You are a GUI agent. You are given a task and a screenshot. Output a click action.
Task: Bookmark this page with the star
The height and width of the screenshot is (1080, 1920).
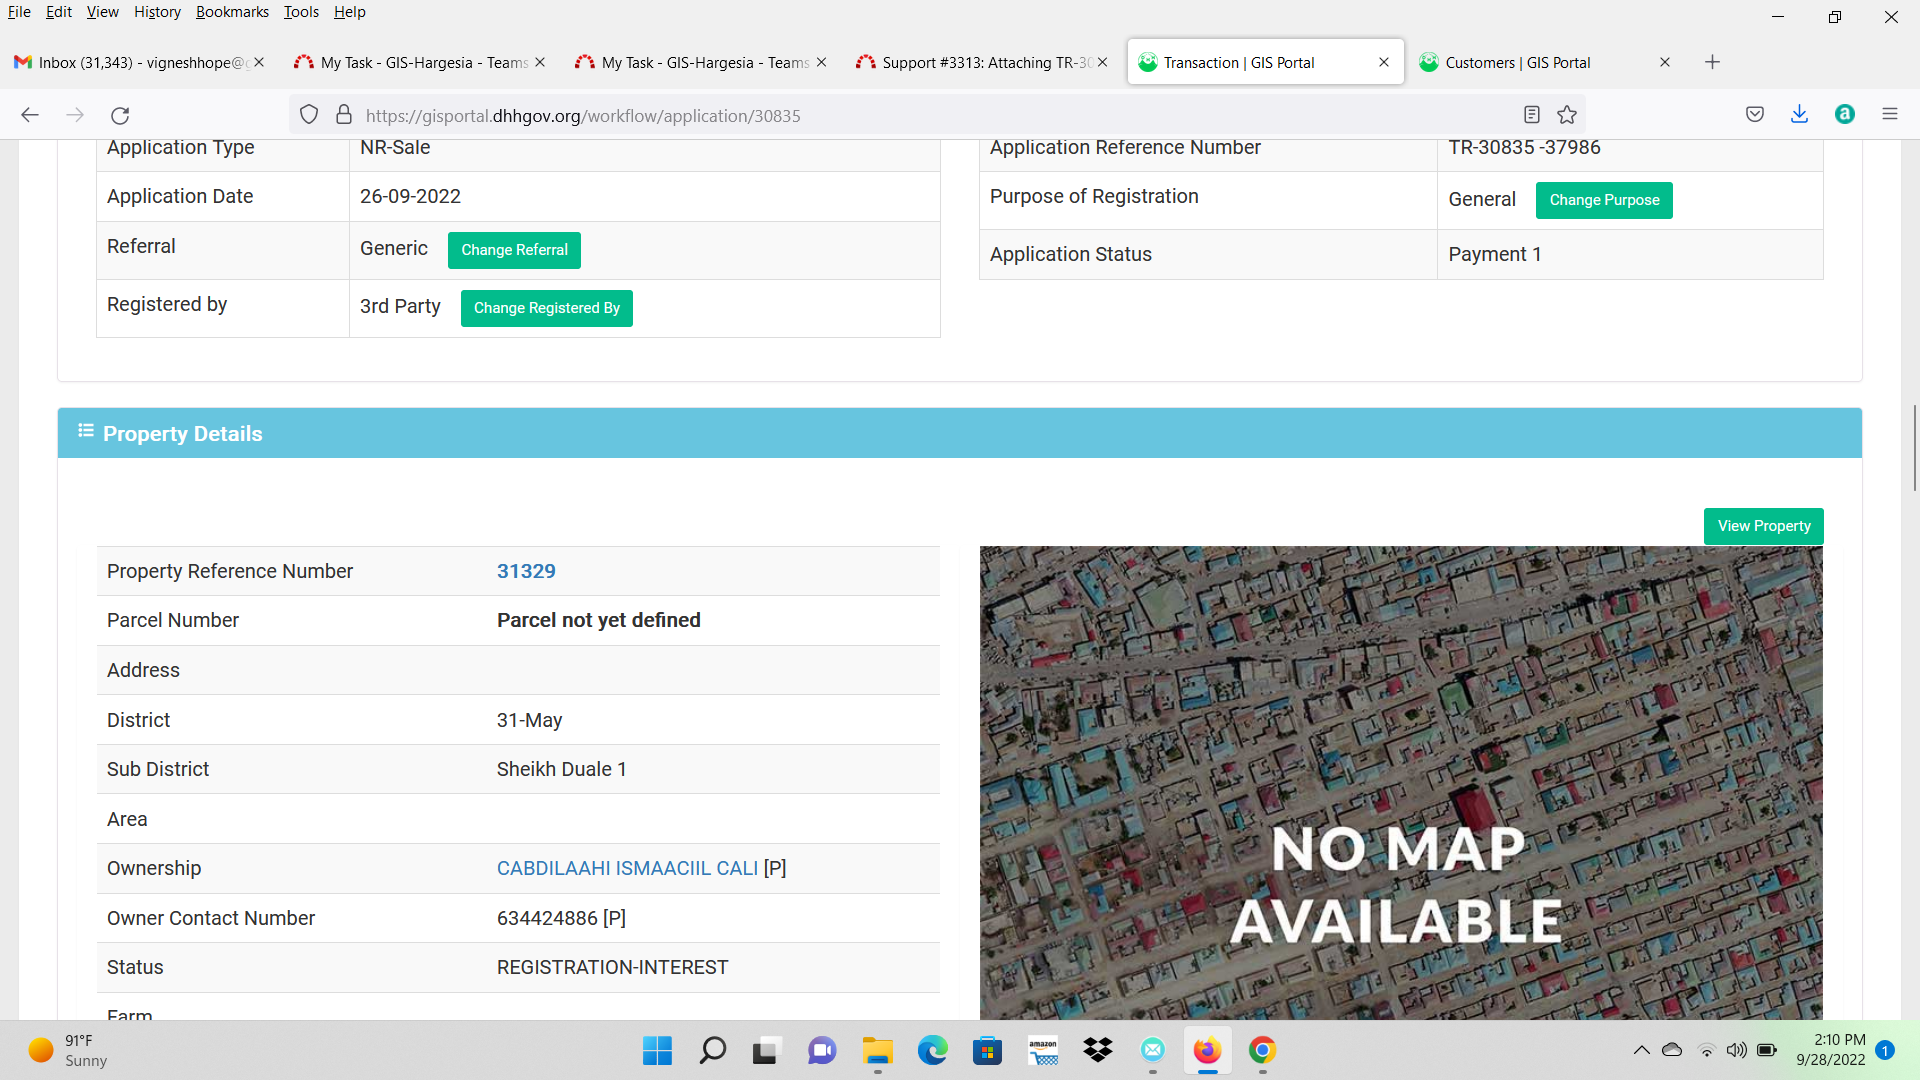point(1567,115)
